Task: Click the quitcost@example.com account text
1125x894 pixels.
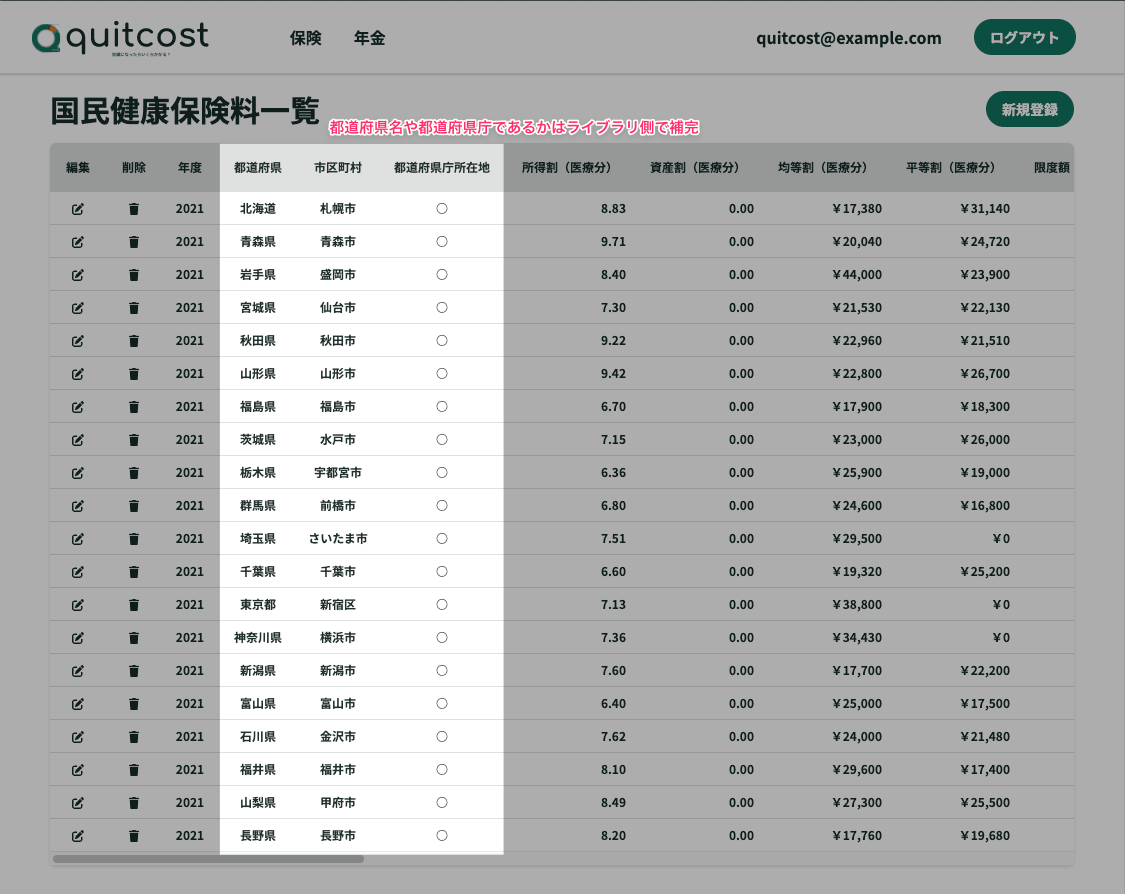Action: tap(849, 38)
